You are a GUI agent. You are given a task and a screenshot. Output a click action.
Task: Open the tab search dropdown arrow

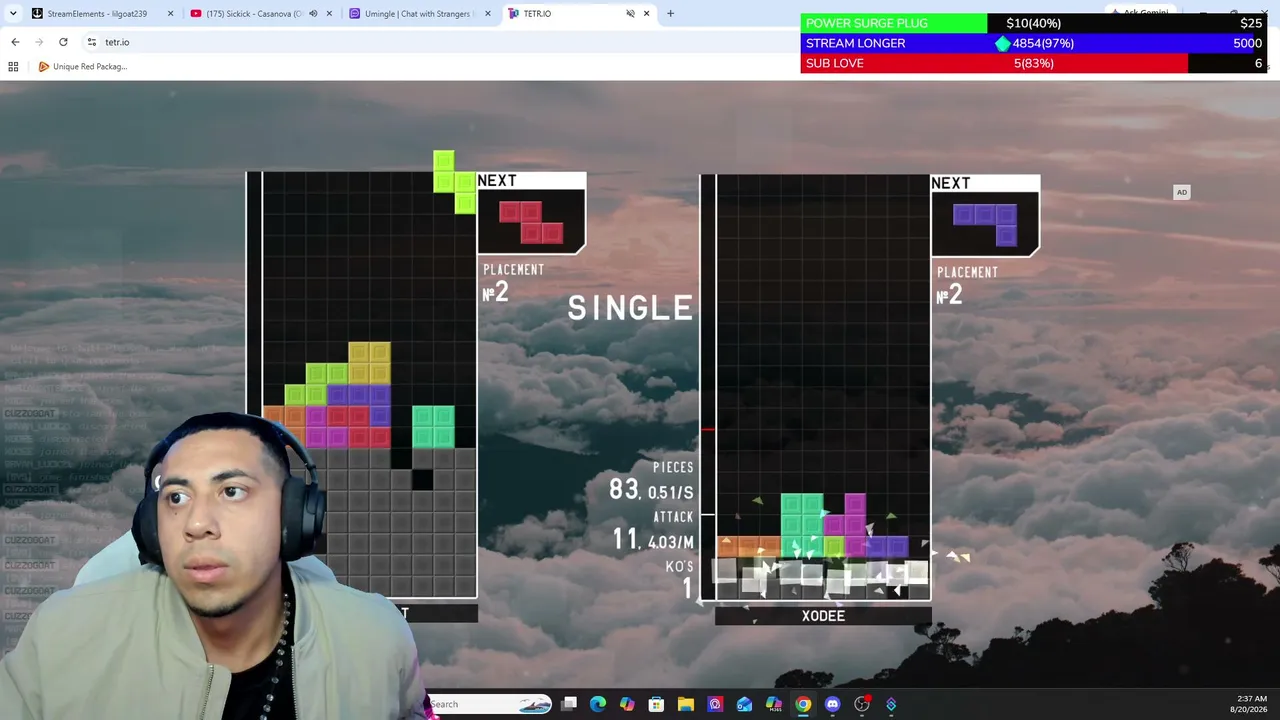pos(13,13)
